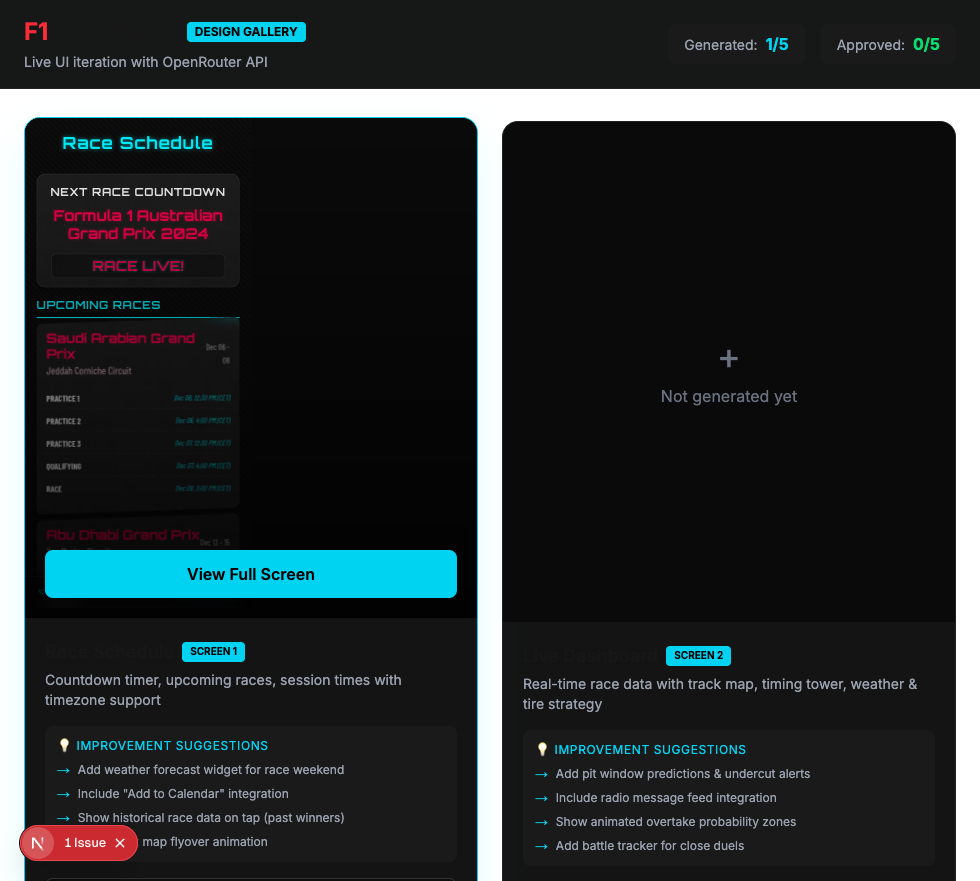This screenshot has height=881, width=980.
Task: Click the Next.js N logo icon
Action: 38,843
